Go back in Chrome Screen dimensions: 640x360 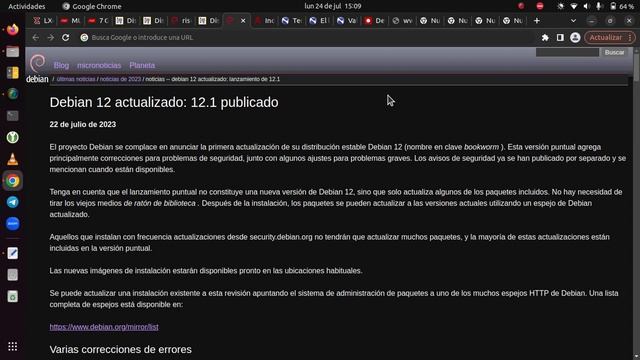[x=36, y=38]
